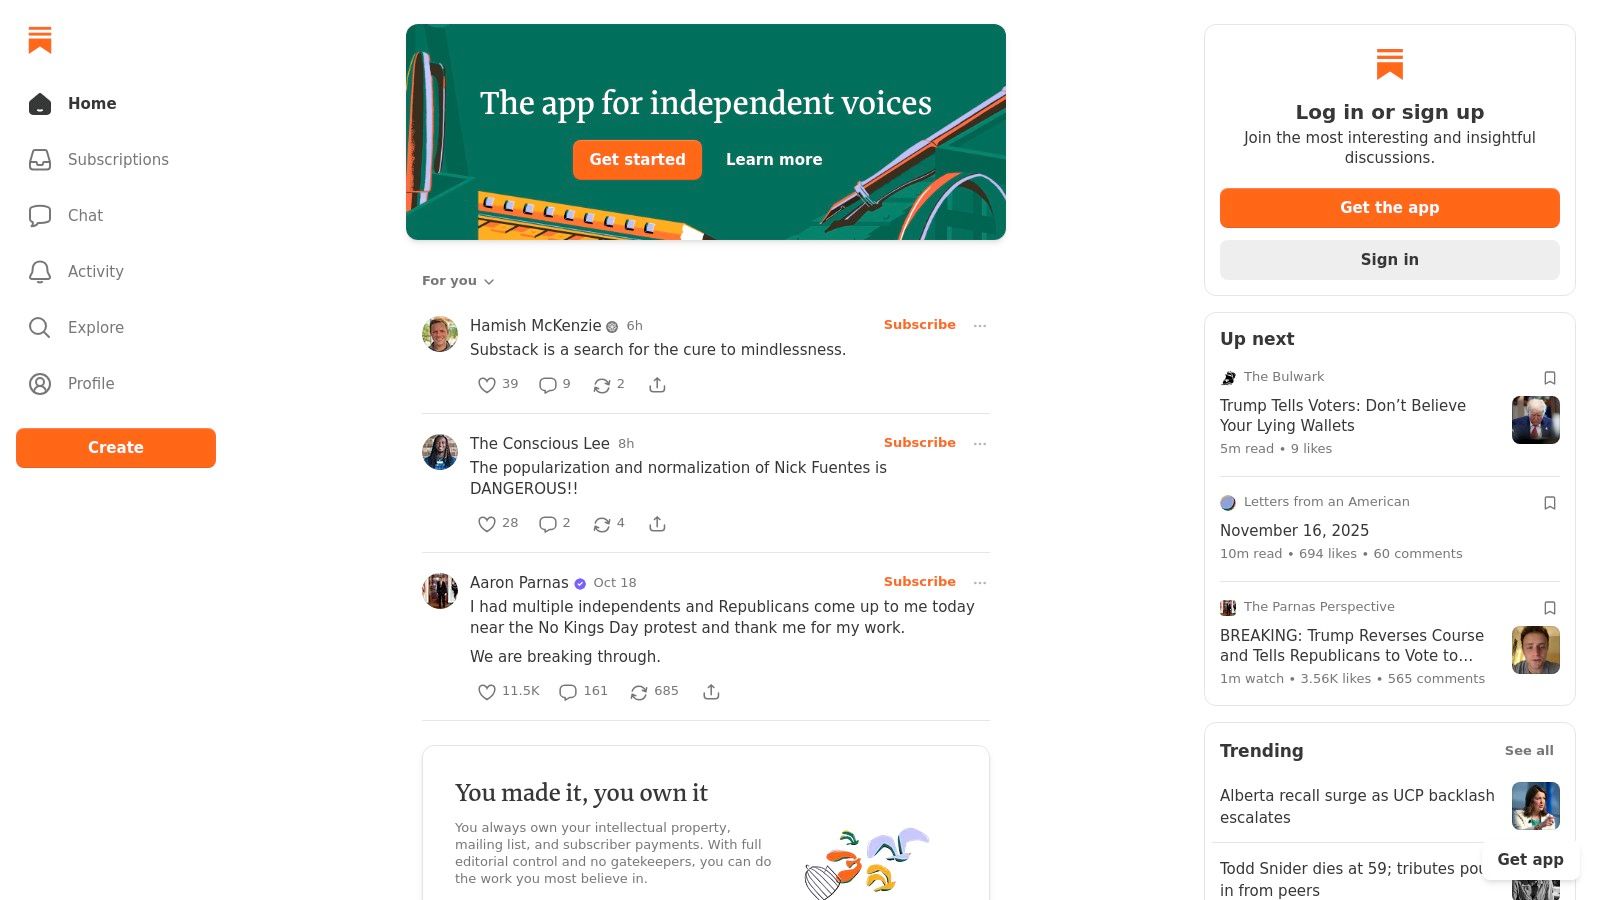Click the Substack logo at top left

click(x=40, y=40)
